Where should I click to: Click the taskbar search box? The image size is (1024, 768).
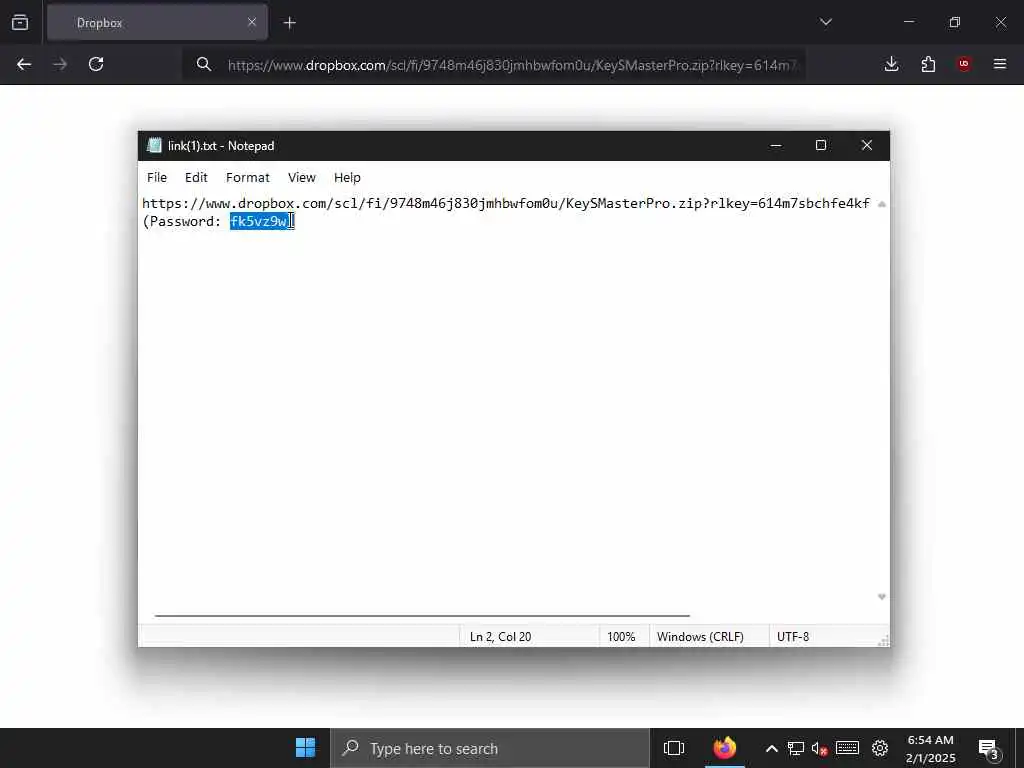(490, 748)
